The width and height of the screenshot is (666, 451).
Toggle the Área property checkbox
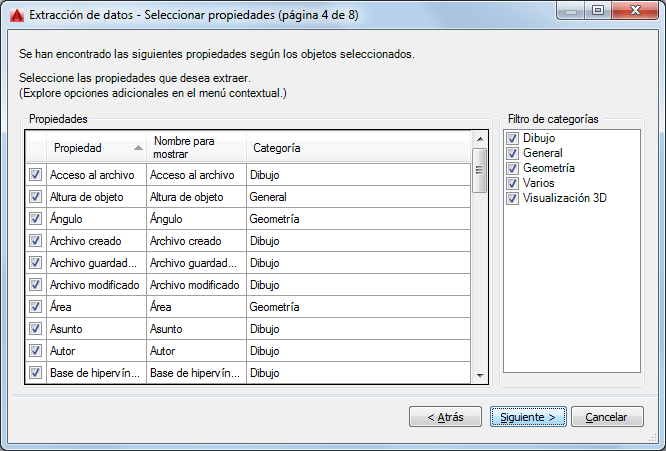[x=35, y=307]
